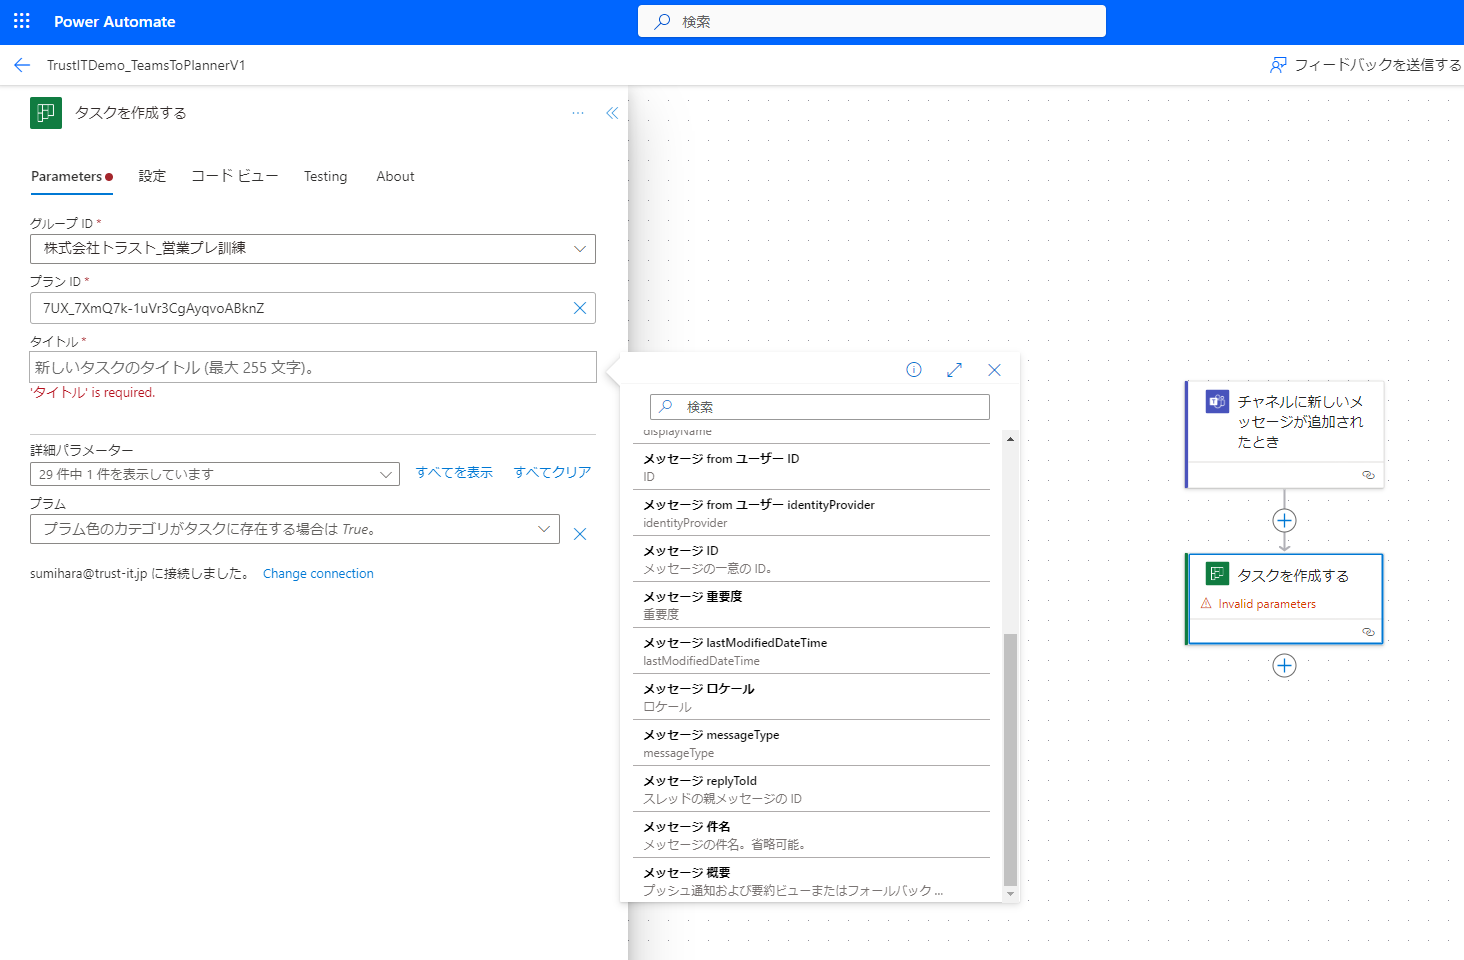Click flow name TrustITDemo_TeamsToPlannerV1
Screen dimensions: 1464x960
pyautogui.click(x=146, y=65)
